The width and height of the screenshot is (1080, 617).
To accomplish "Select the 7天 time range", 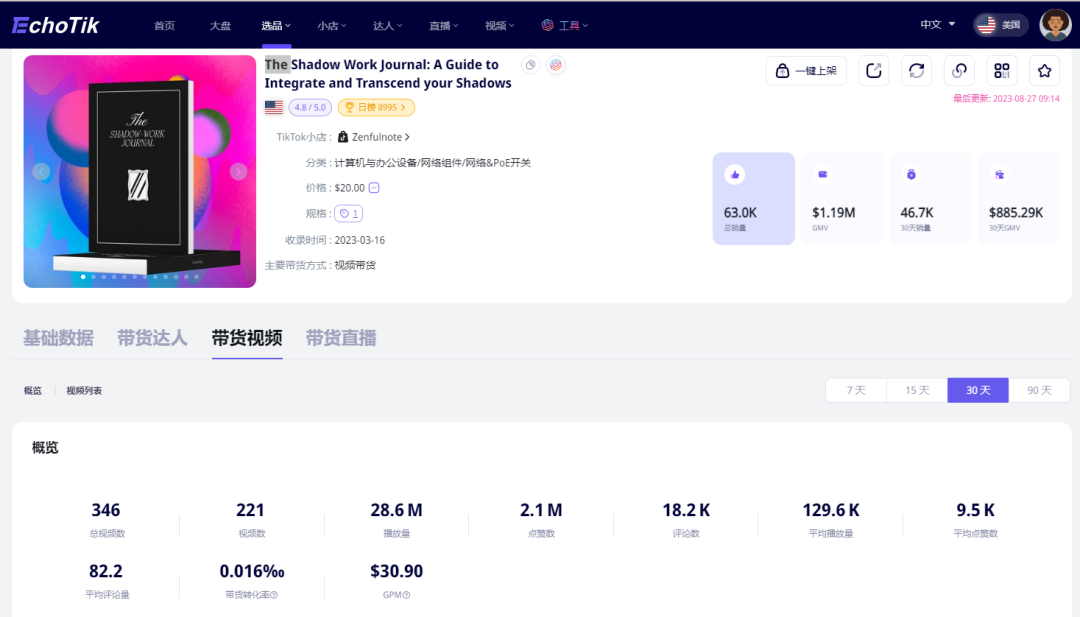I will tap(856, 390).
